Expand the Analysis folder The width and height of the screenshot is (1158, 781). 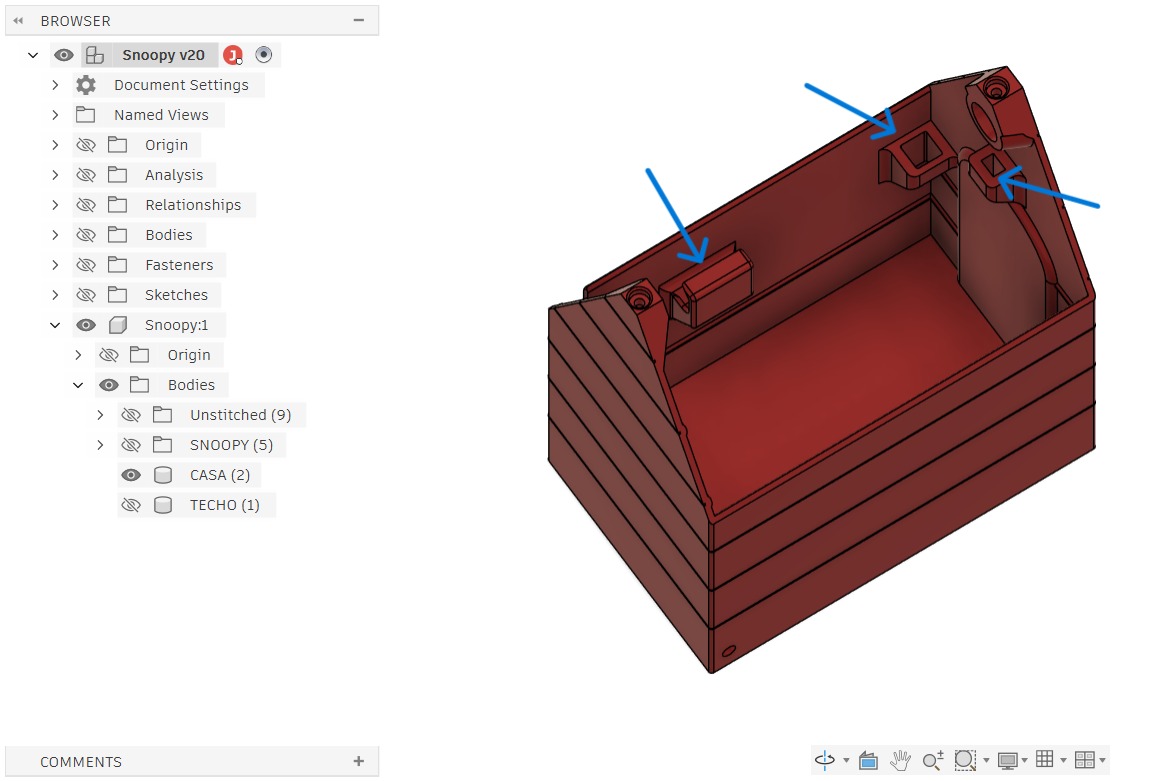pos(55,175)
